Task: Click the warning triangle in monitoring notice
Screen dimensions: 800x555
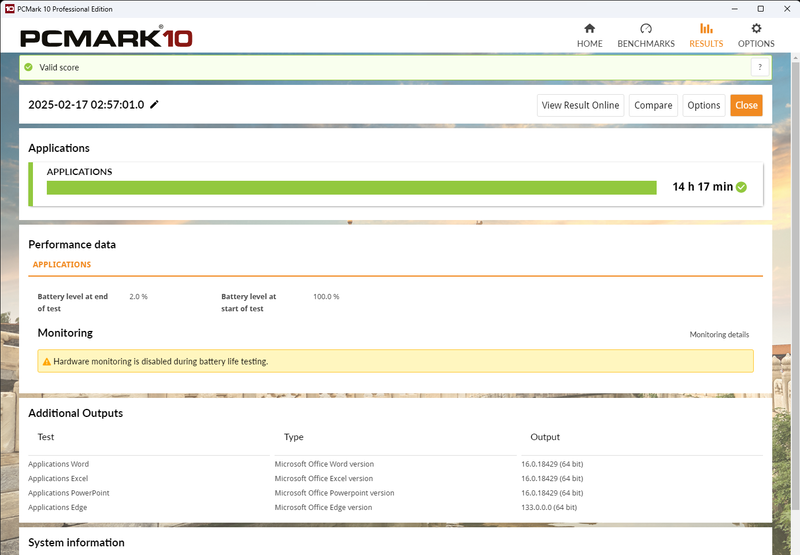Action: [x=46, y=362]
